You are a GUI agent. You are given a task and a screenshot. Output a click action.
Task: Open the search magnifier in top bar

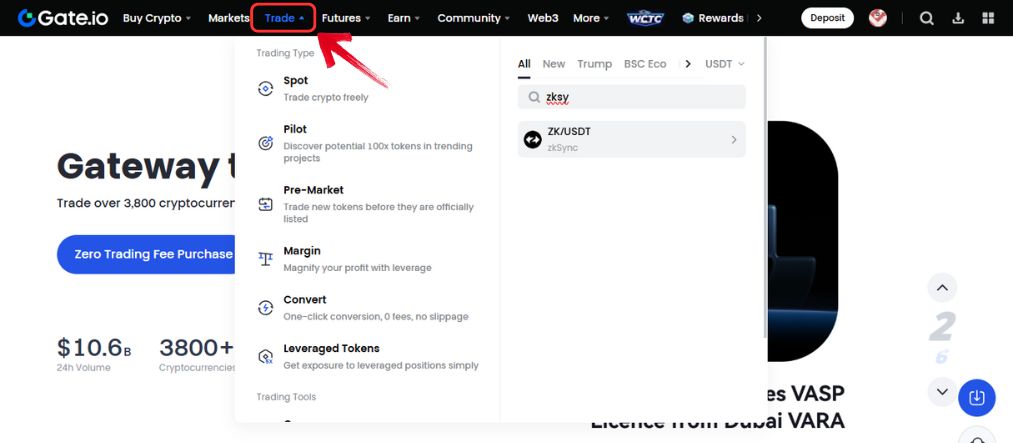[926, 18]
